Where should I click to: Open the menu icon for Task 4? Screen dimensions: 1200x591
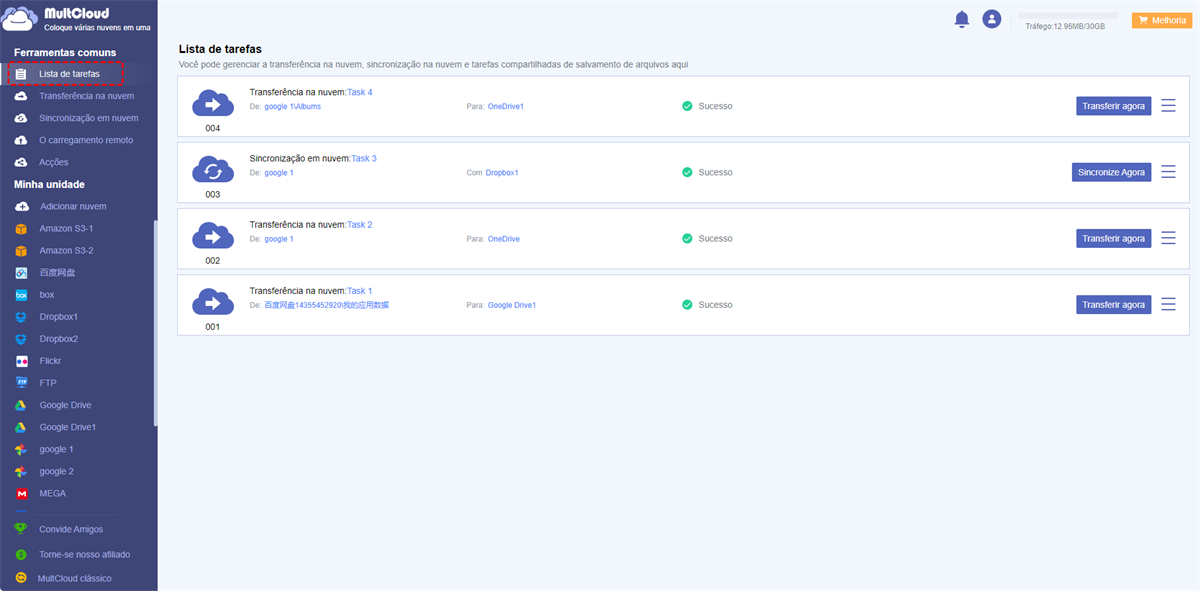pyautogui.click(x=1168, y=106)
